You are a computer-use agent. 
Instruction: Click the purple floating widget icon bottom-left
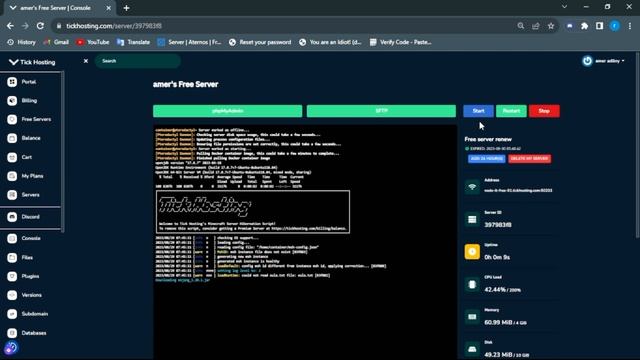coord(11,348)
